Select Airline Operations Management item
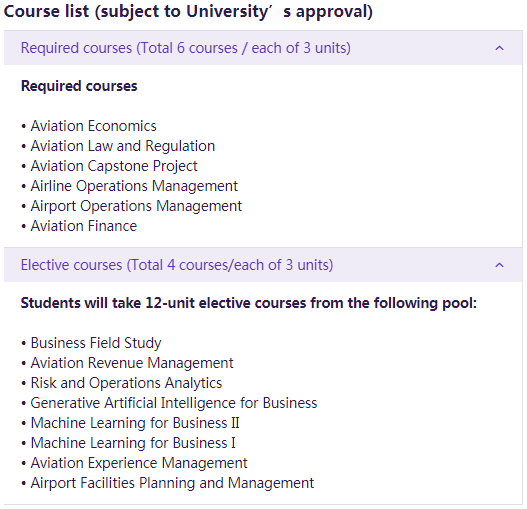This screenshot has height=509, width=527. (134, 186)
